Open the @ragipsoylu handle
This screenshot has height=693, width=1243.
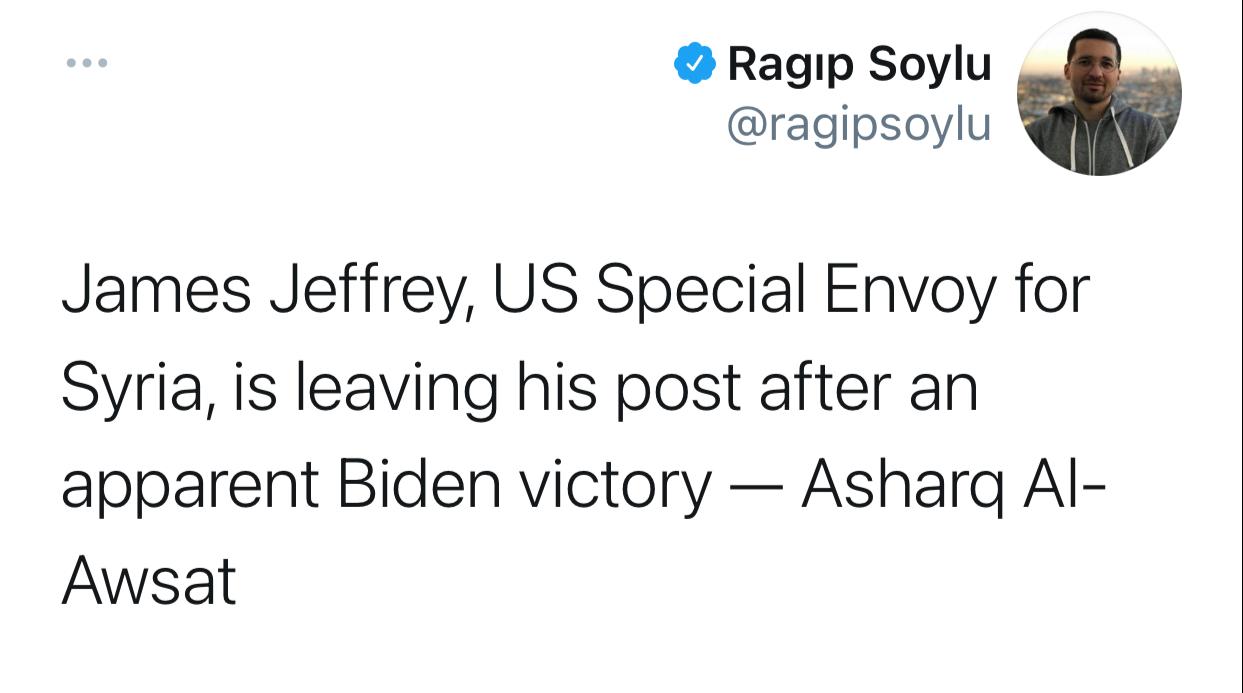tap(859, 125)
